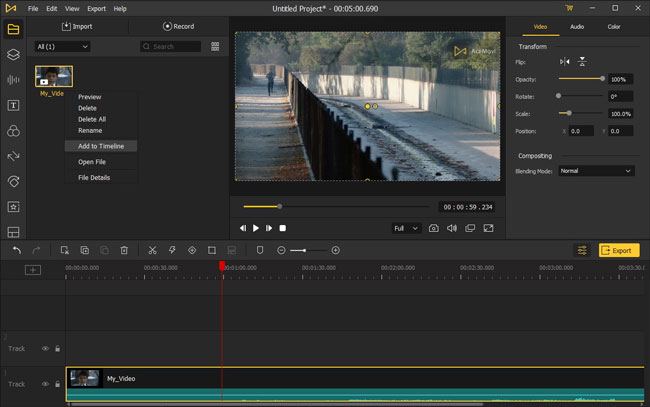Switch to the Color properties tab

pos(614,27)
